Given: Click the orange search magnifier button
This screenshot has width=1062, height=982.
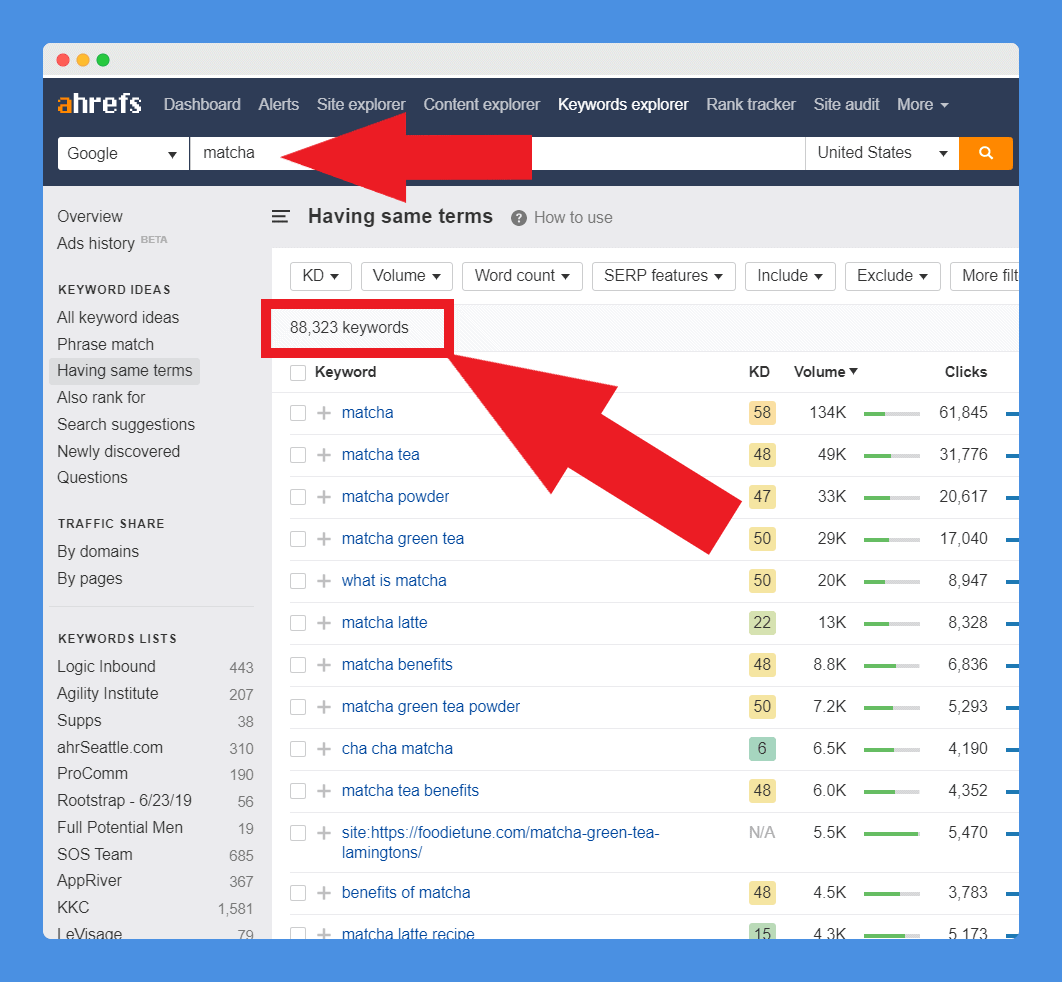Looking at the screenshot, I should pyautogui.click(x=985, y=153).
